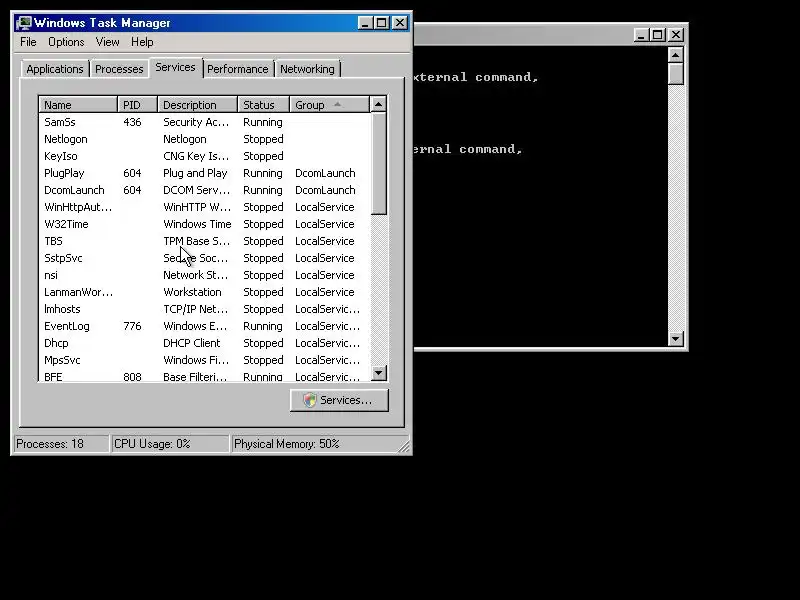Switch to the Processes tab

[119, 69]
